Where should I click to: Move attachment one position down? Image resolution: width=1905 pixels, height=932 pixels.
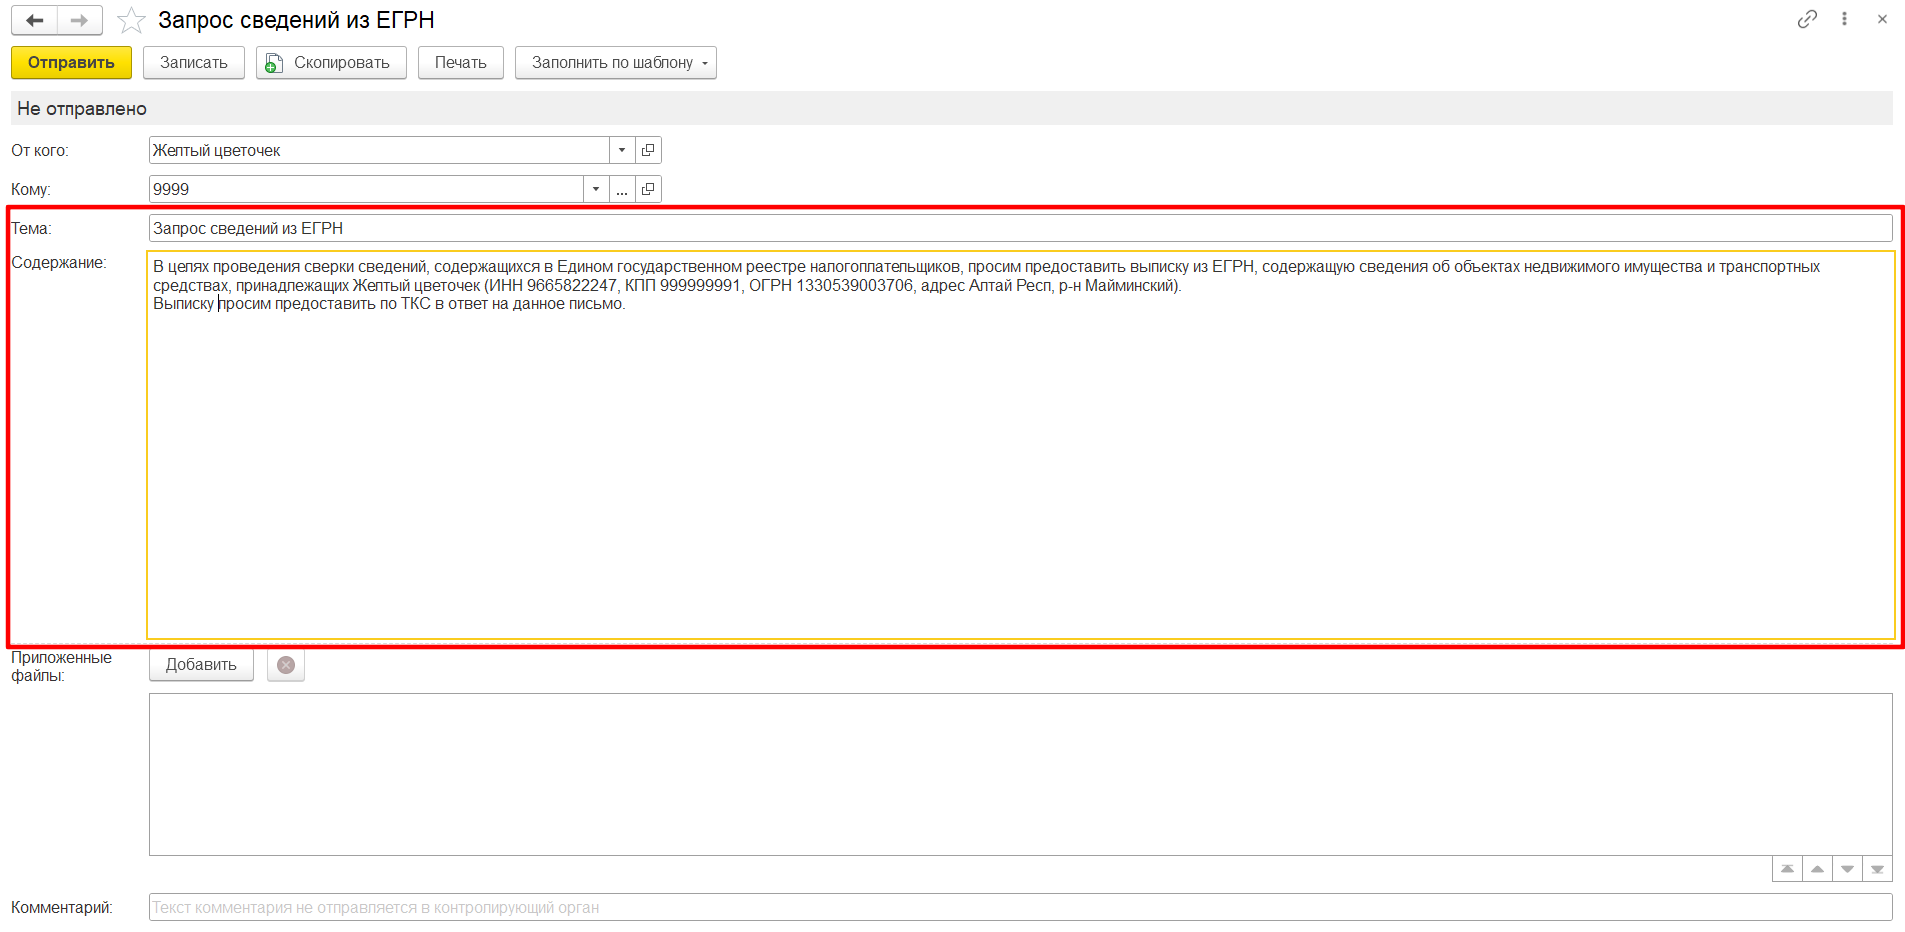pyautogui.click(x=1847, y=869)
